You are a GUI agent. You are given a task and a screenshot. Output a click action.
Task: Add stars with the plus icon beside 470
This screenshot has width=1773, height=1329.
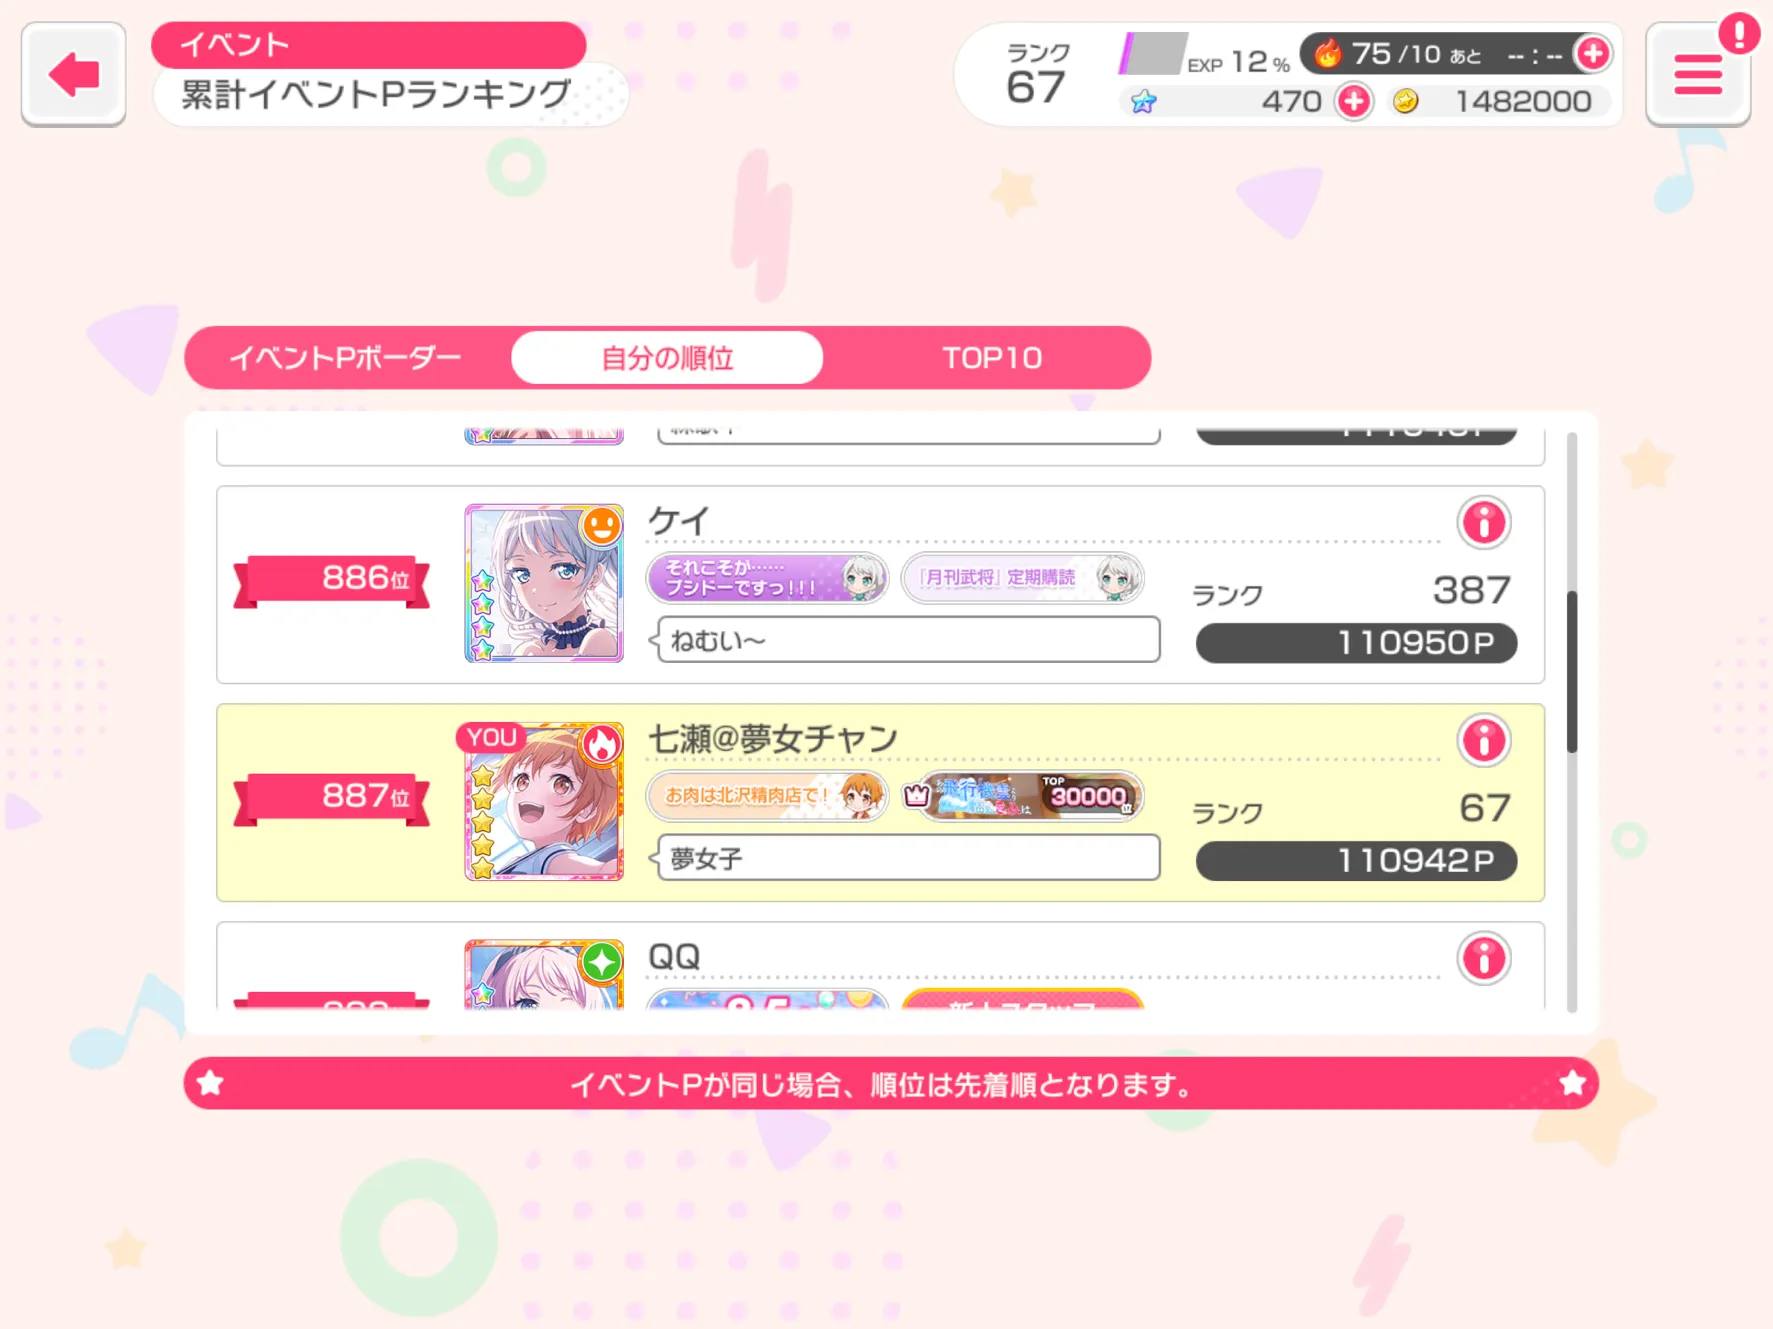1354,101
